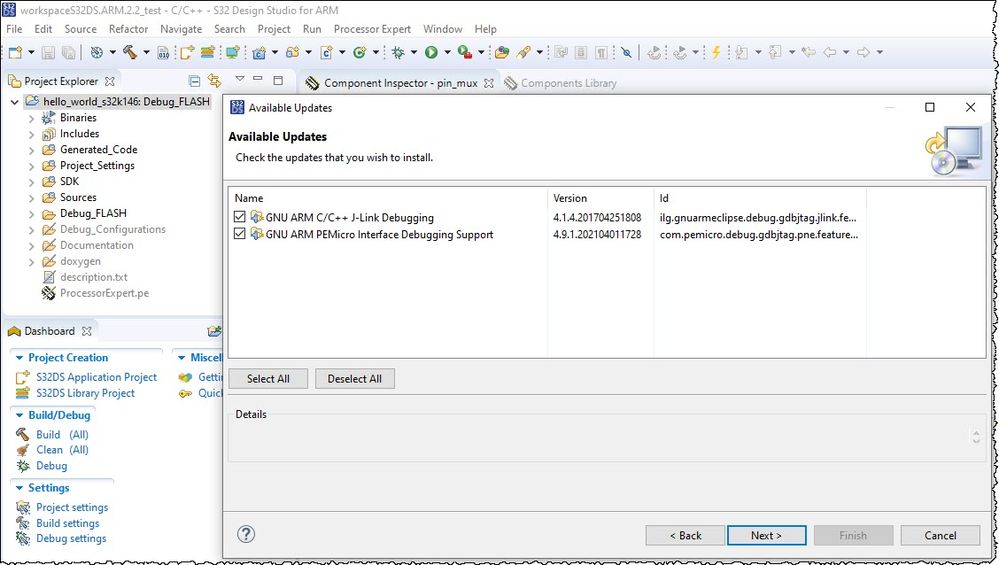The height and width of the screenshot is (565, 999).
Task: Click the Back navigation arrow icon
Action: (x=830, y=52)
